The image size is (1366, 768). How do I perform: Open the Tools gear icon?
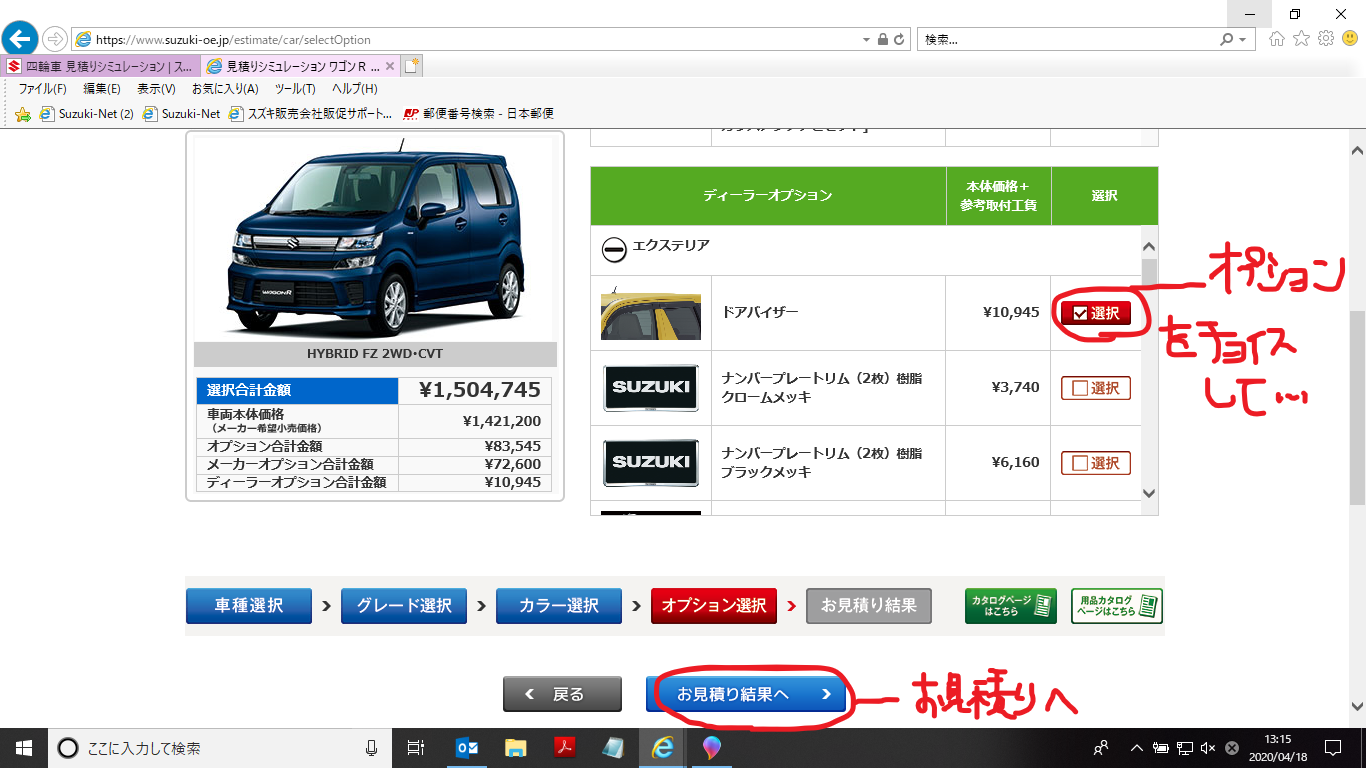pos(1326,39)
